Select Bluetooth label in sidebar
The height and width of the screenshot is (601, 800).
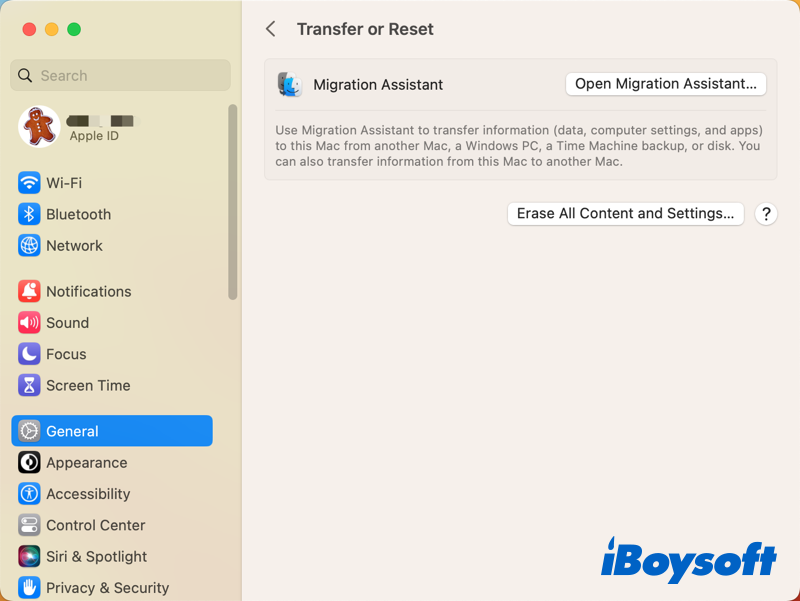coord(79,214)
